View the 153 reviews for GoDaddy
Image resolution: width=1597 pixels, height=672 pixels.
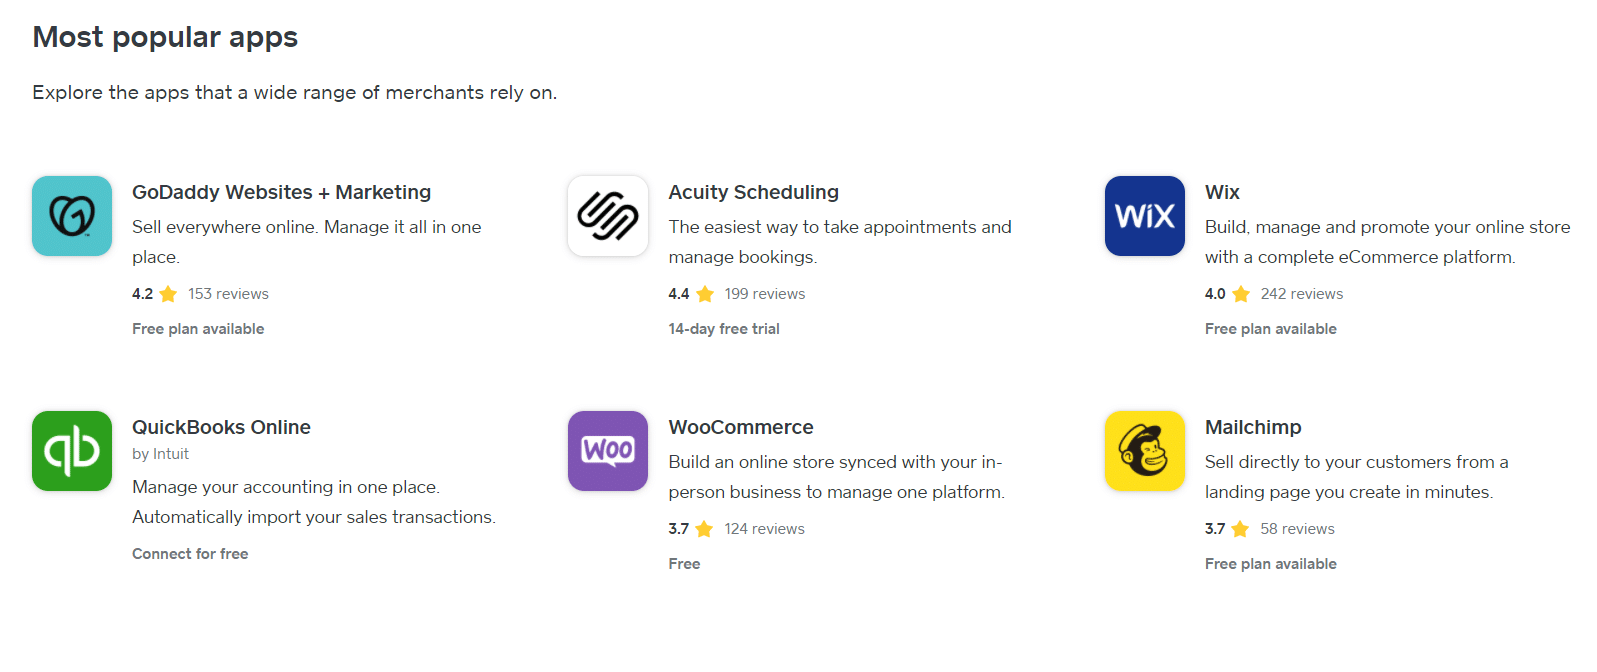(228, 294)
